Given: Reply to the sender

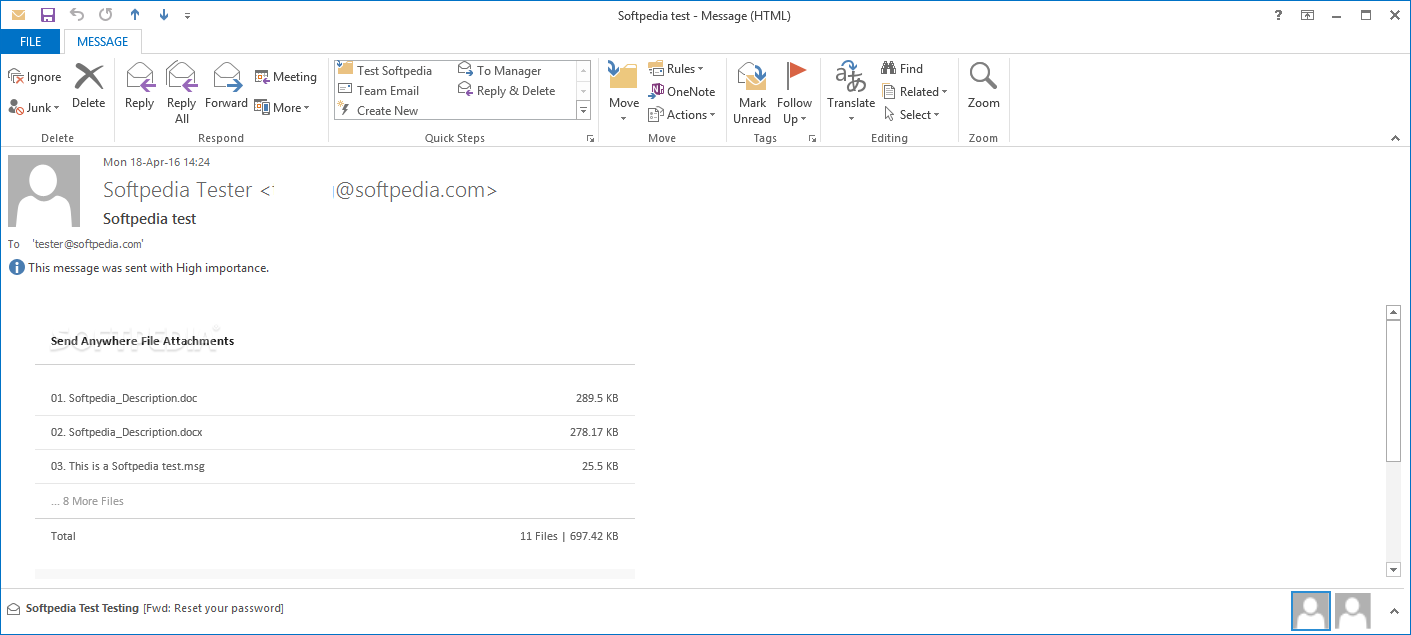Looking at the screenshot, I should (140, 86).
